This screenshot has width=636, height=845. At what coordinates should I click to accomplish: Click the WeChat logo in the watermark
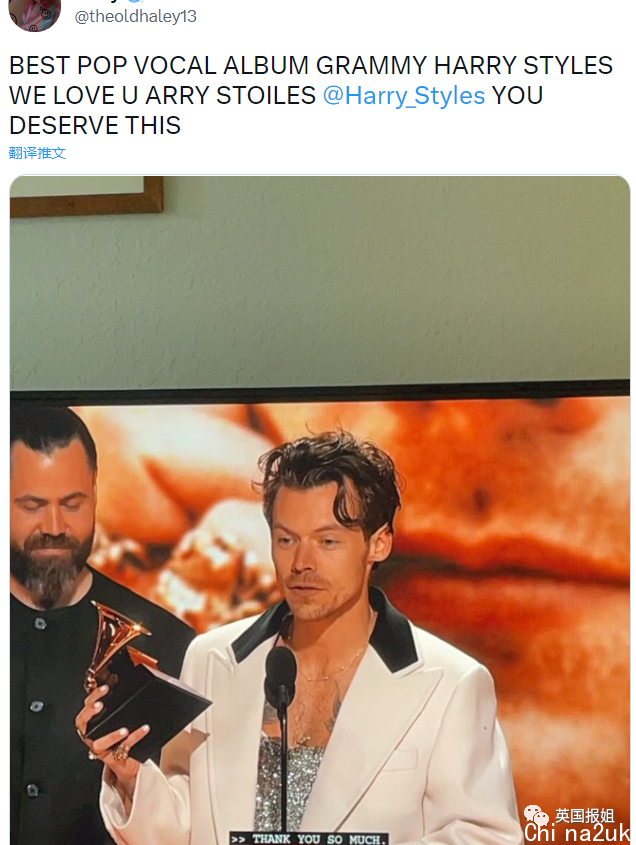[535, 814]
